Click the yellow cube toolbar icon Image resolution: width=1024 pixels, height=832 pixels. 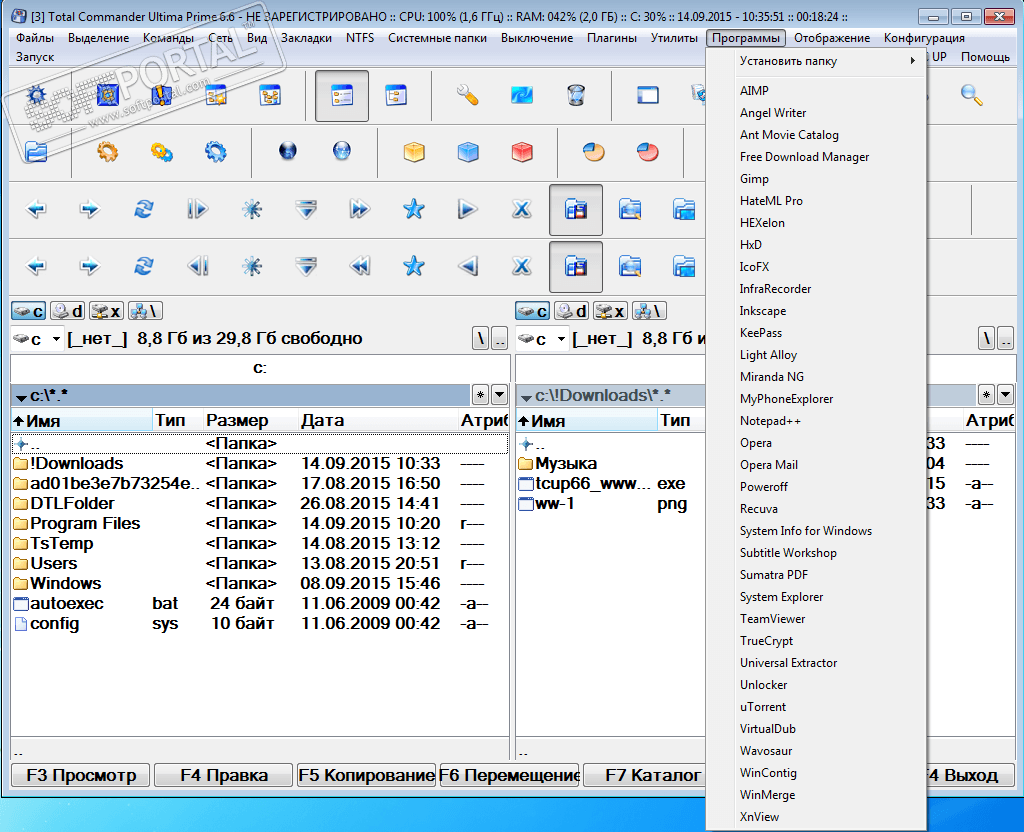414,152
